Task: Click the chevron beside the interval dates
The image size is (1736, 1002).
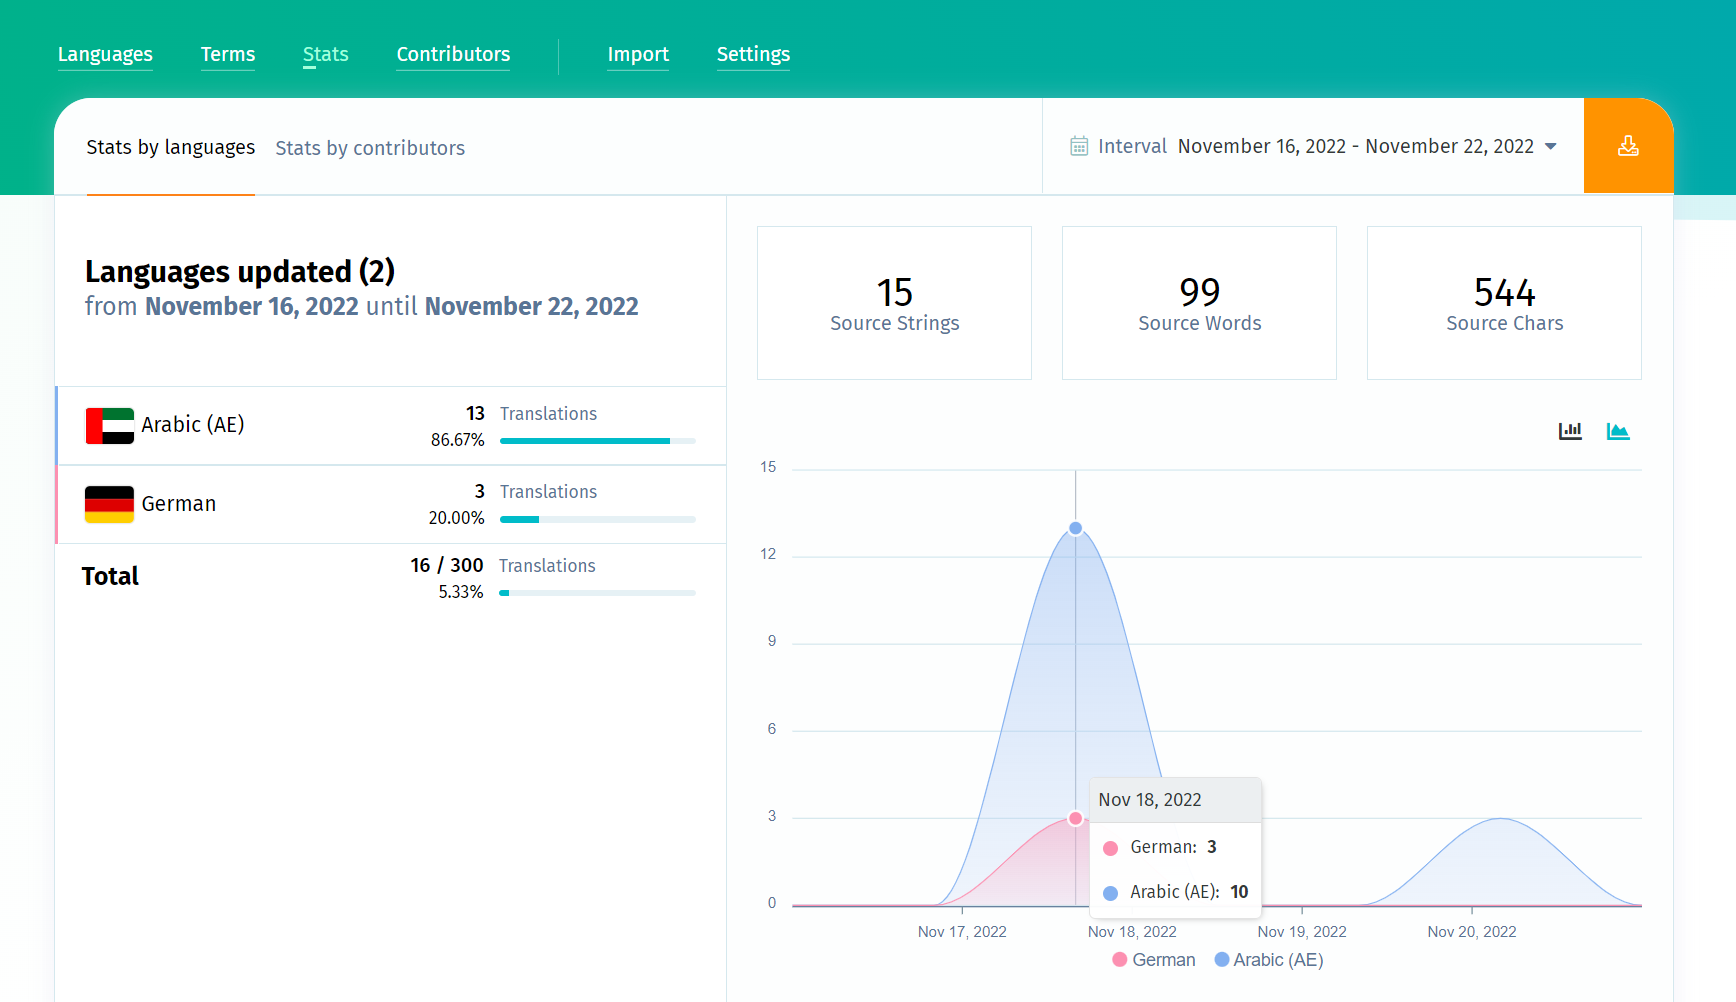Action: coord(1551,146)
